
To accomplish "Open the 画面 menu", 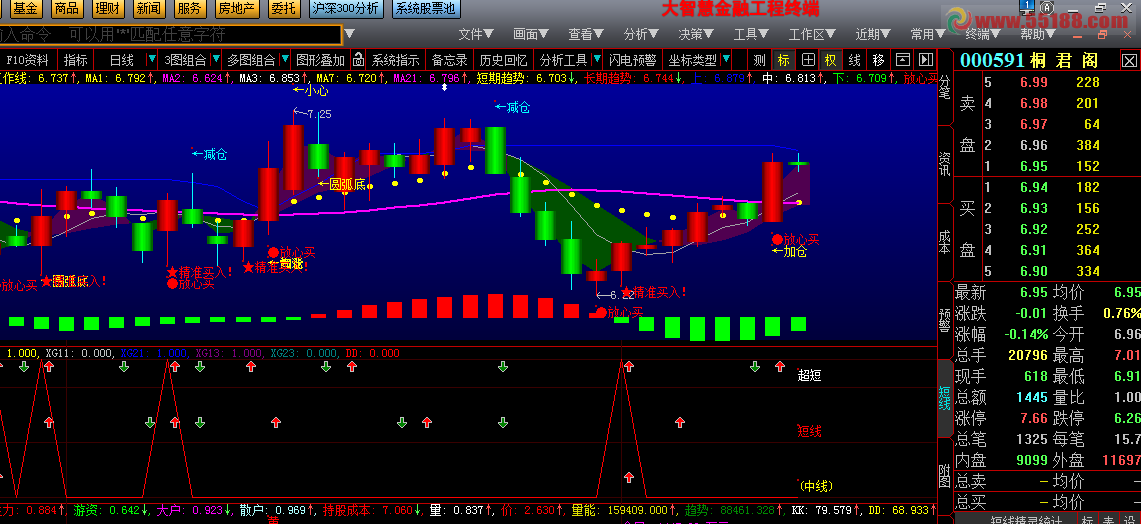I will coord(532,34).
